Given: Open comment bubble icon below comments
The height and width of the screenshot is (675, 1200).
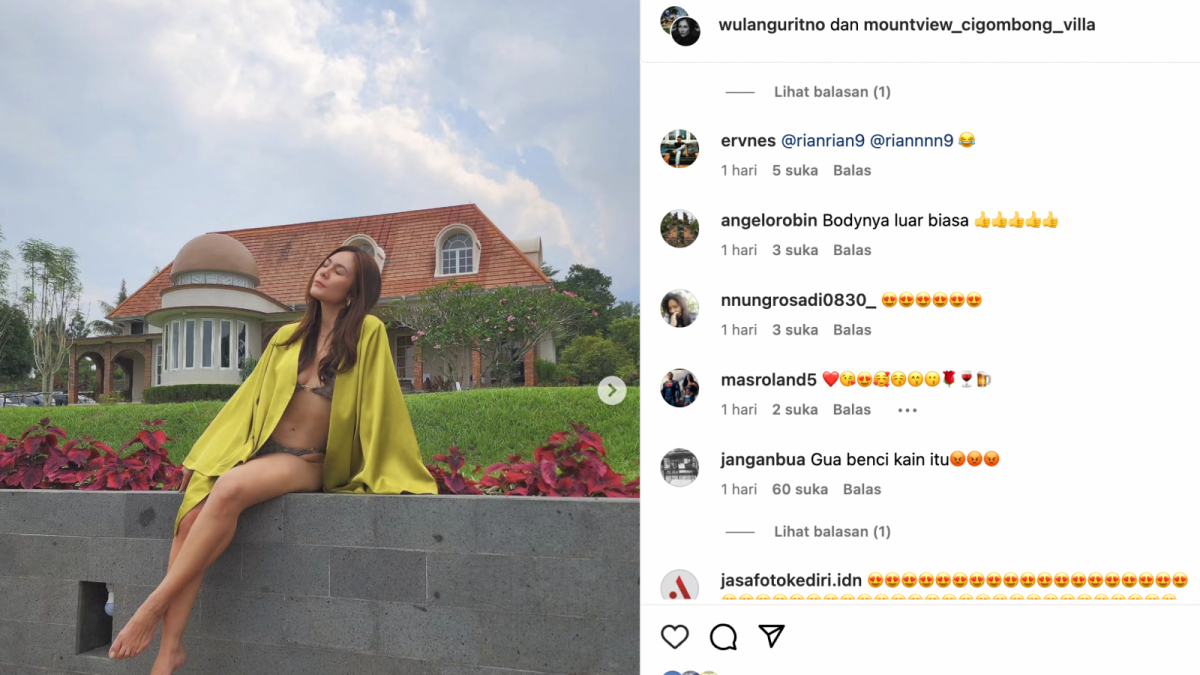Looking at the screenshot, I should click(723, 637).
